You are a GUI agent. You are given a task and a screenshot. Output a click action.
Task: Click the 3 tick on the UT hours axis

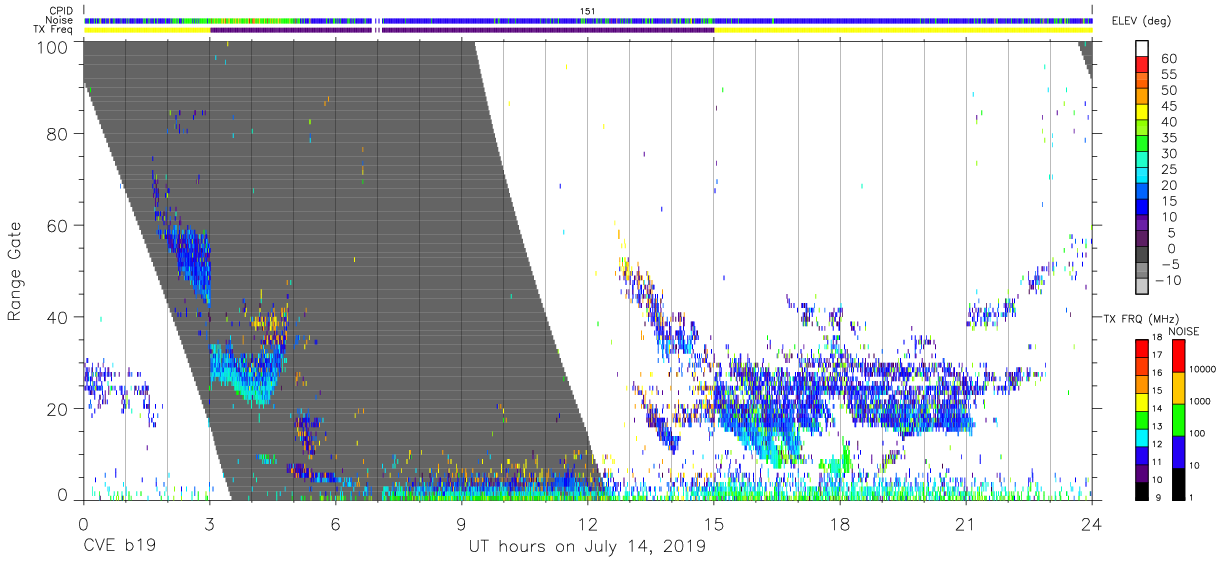(x=209, y=524)
